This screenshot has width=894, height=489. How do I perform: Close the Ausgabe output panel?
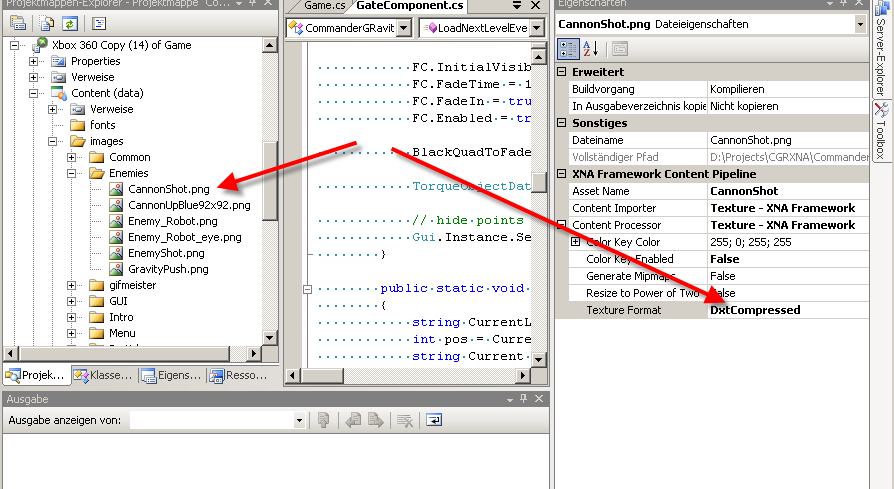click(539, 398)
